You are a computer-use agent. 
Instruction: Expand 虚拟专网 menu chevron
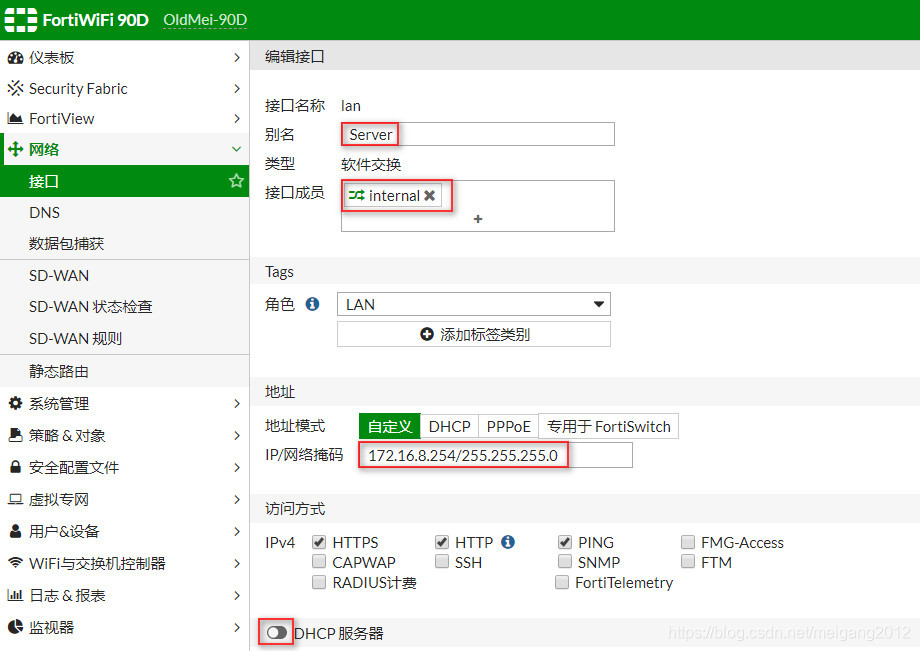(236, 499)
